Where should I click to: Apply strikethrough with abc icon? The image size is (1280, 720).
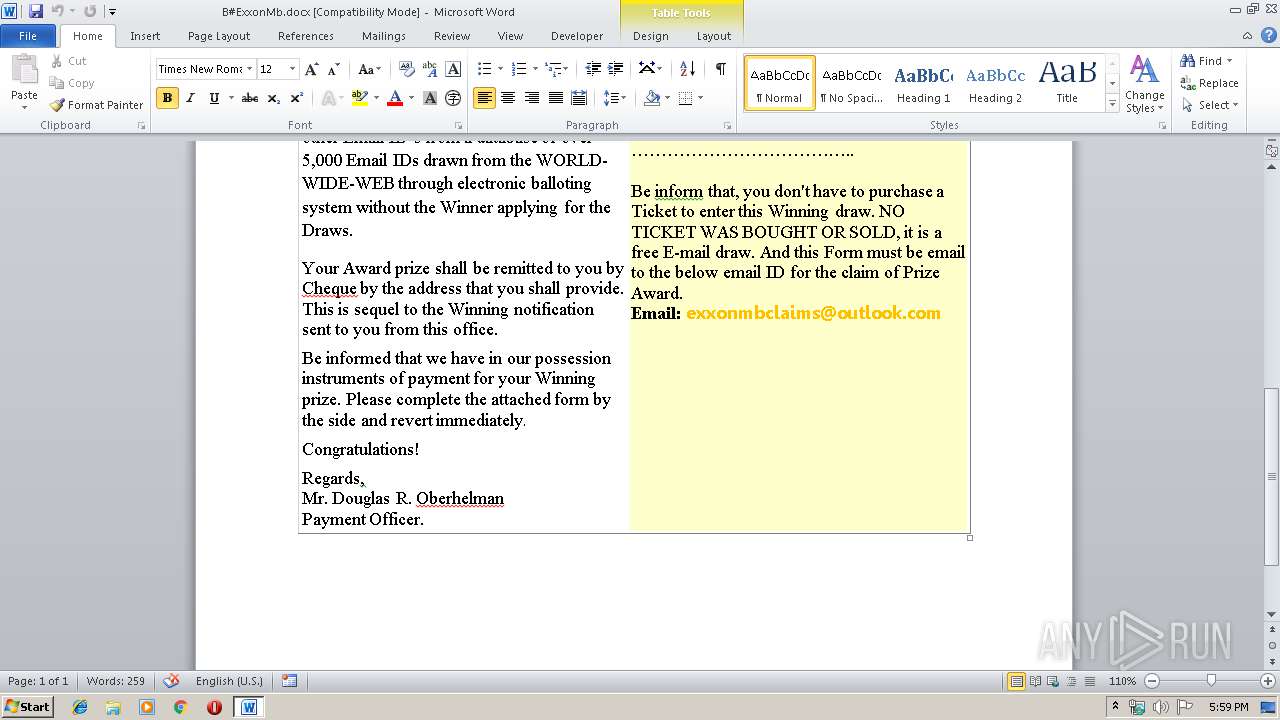click(250, 98)
